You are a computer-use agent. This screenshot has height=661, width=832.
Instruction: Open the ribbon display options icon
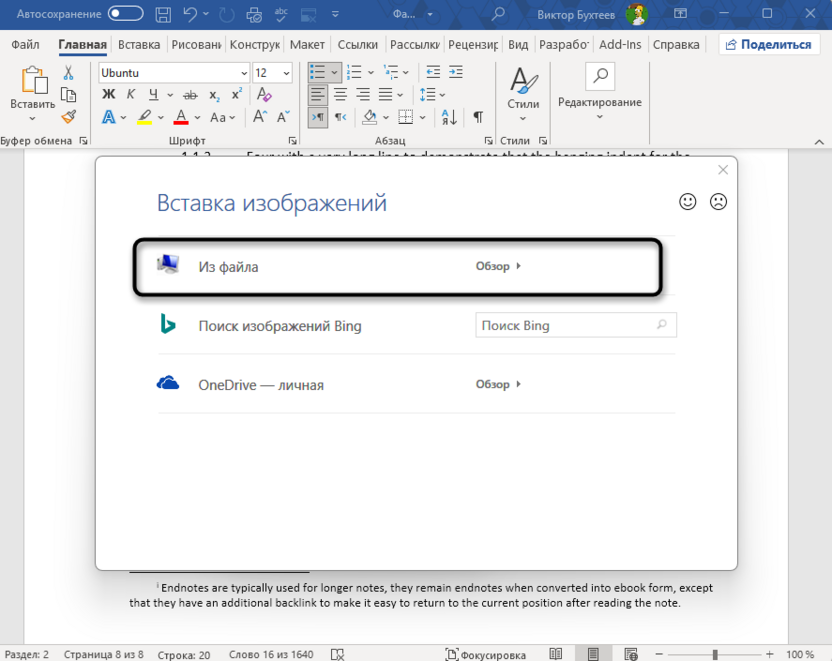pos(680,14)
